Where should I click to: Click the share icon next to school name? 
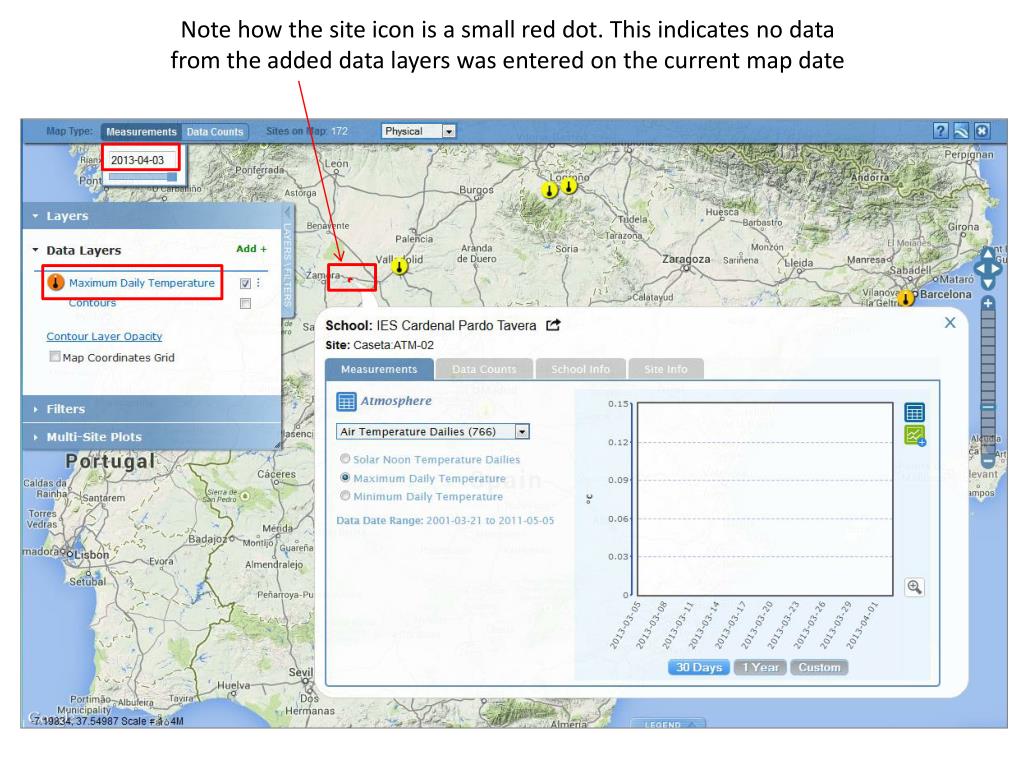pos(553,325)
